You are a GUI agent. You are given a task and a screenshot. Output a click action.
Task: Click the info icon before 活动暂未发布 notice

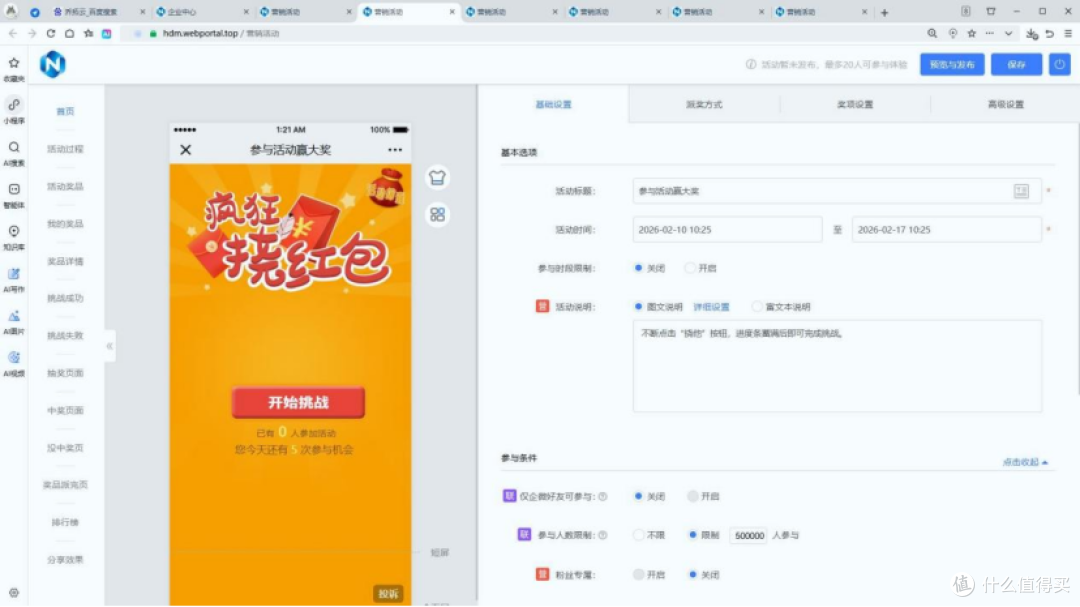[751, 65]
